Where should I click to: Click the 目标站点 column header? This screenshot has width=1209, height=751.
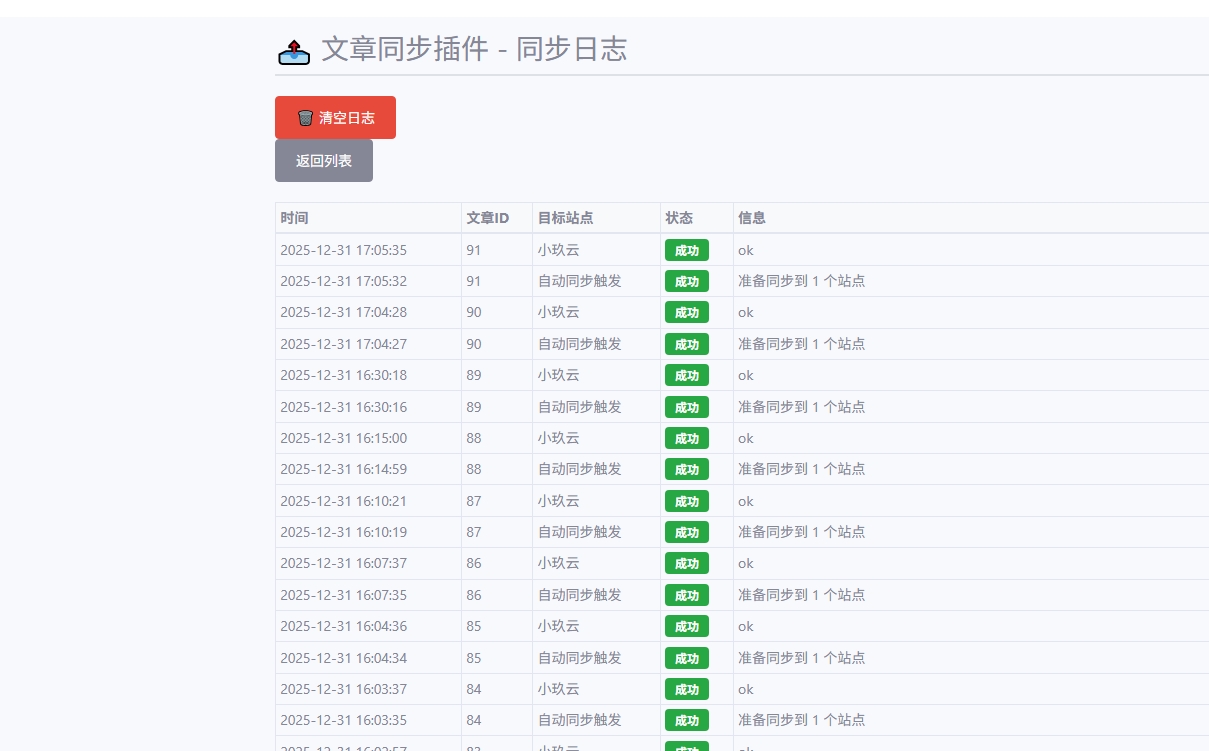tap(567, 218)
